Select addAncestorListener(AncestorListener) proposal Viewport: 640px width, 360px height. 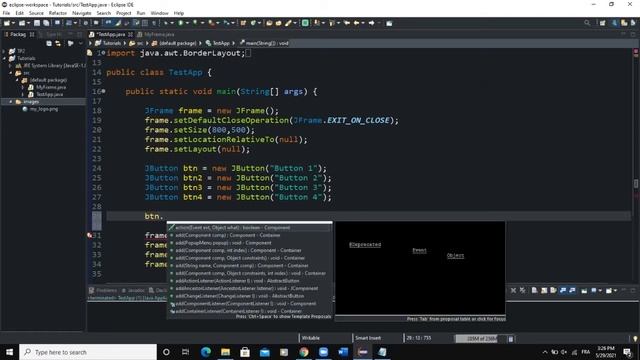(249, 289)
